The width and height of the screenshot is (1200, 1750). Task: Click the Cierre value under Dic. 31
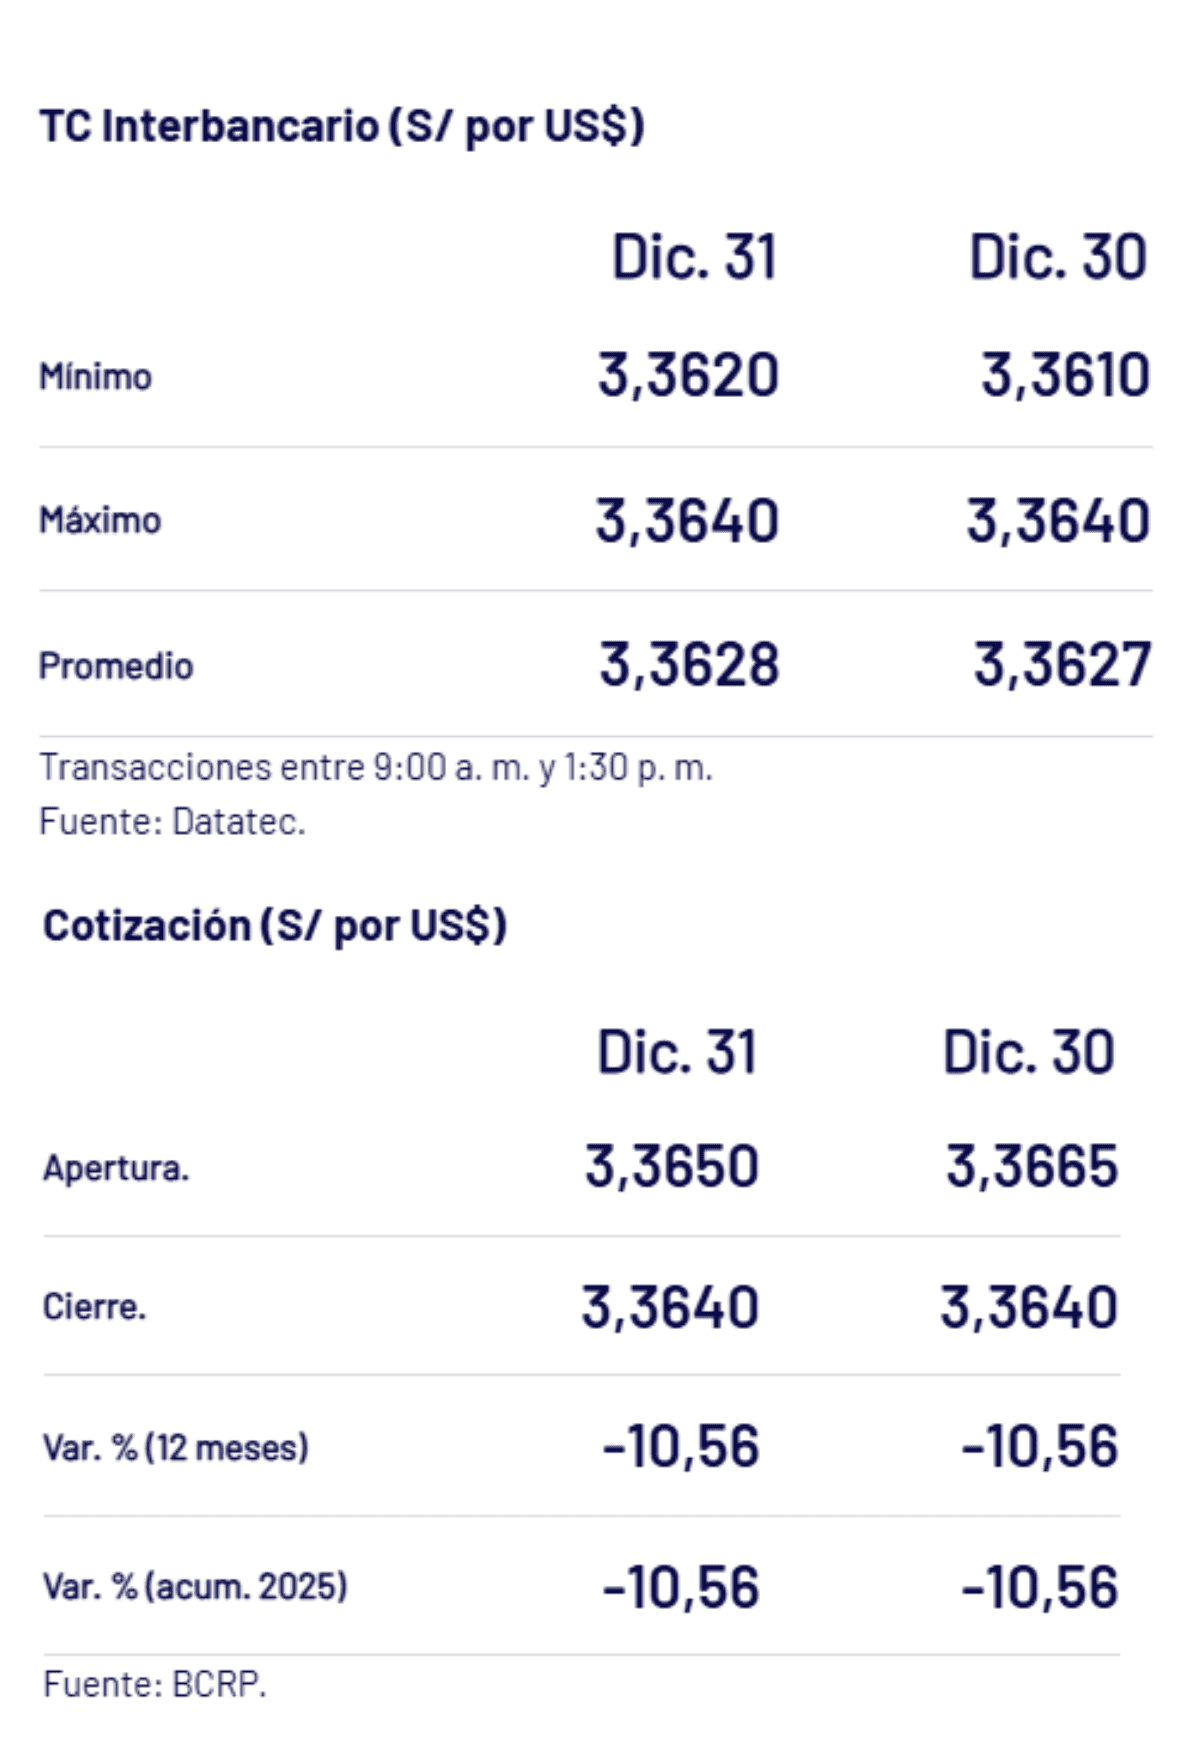pos(670,1307)
